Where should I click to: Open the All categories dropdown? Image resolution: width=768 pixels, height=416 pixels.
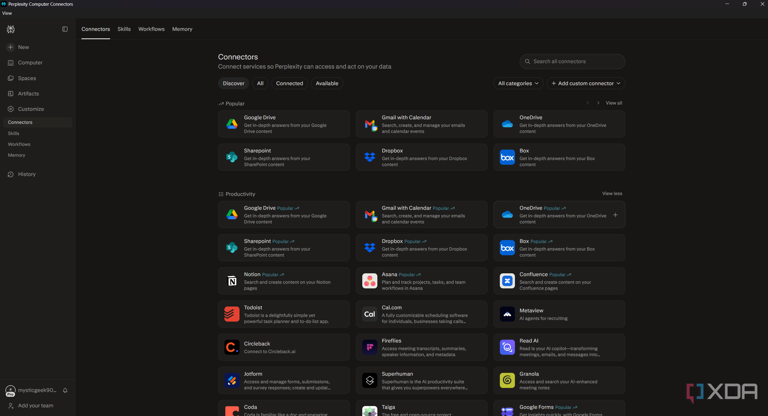pos(518,83)
